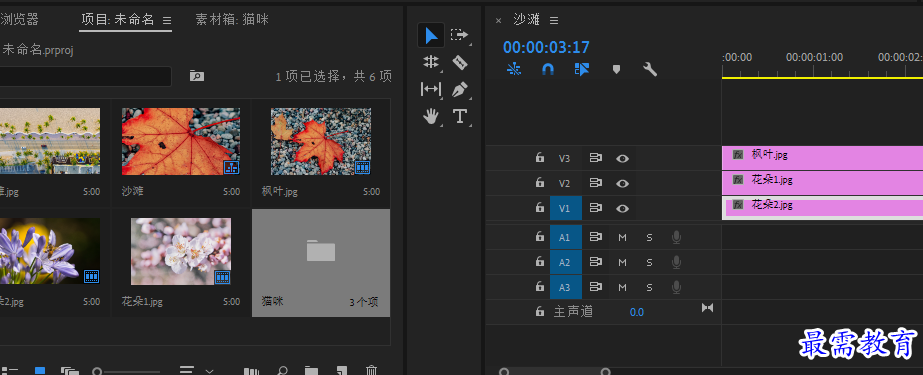Click the Sort Icons button in Project panel

[187, 371]
